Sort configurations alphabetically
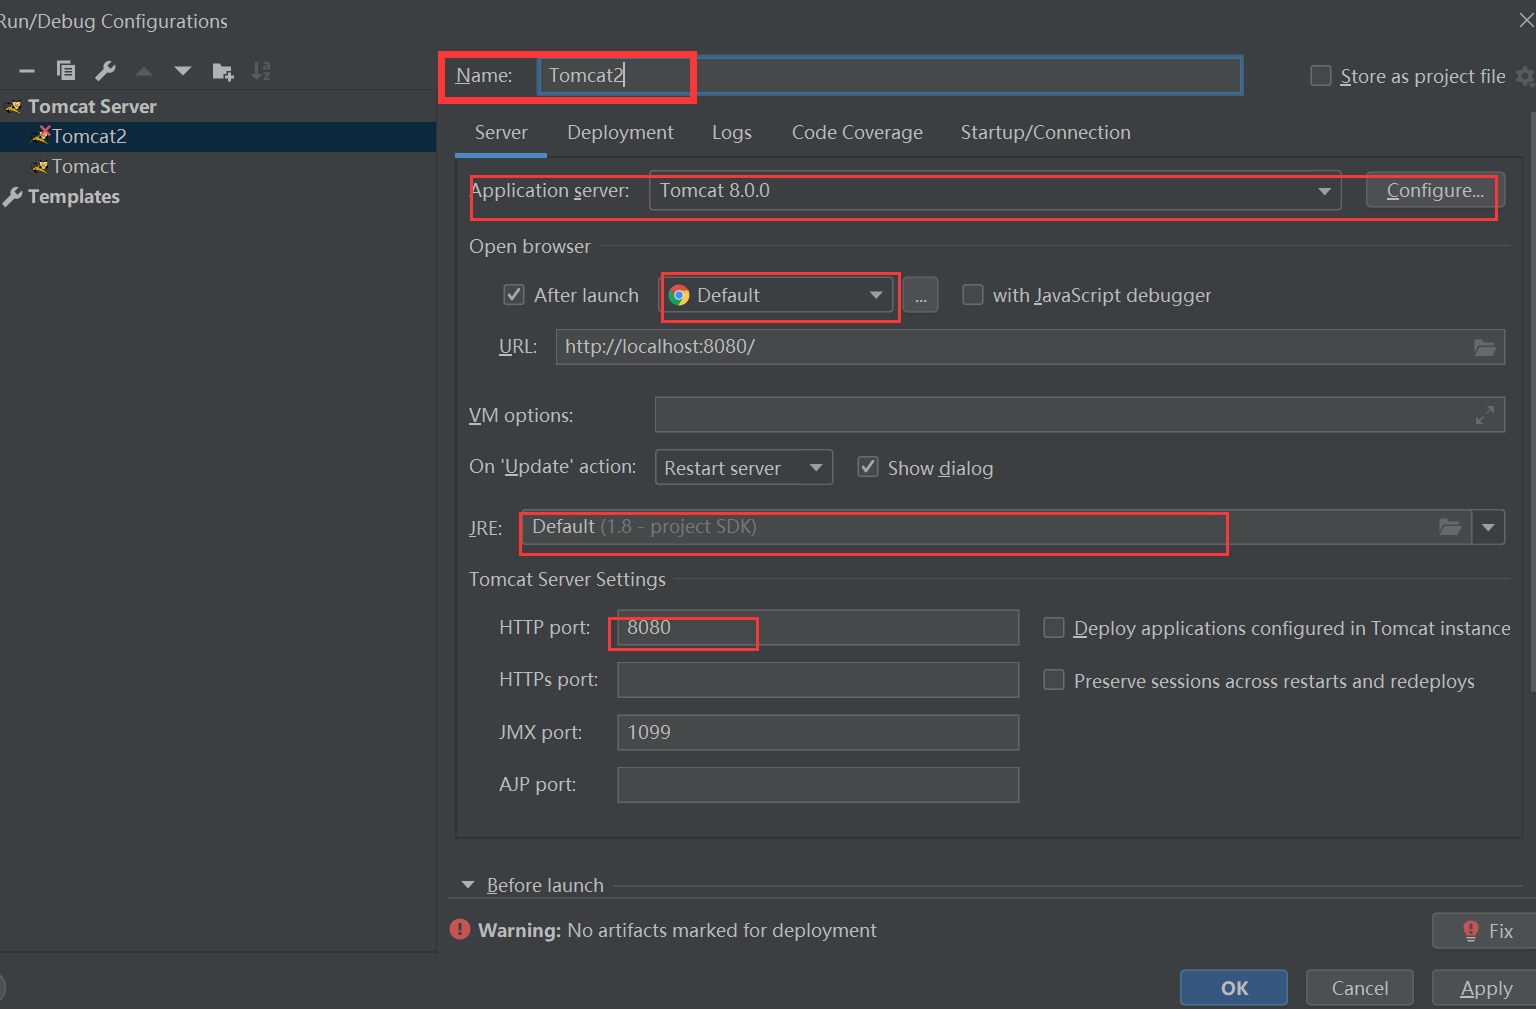Image resolution: width=1536 pixels, height=1009 pixels. click(261, 71)
